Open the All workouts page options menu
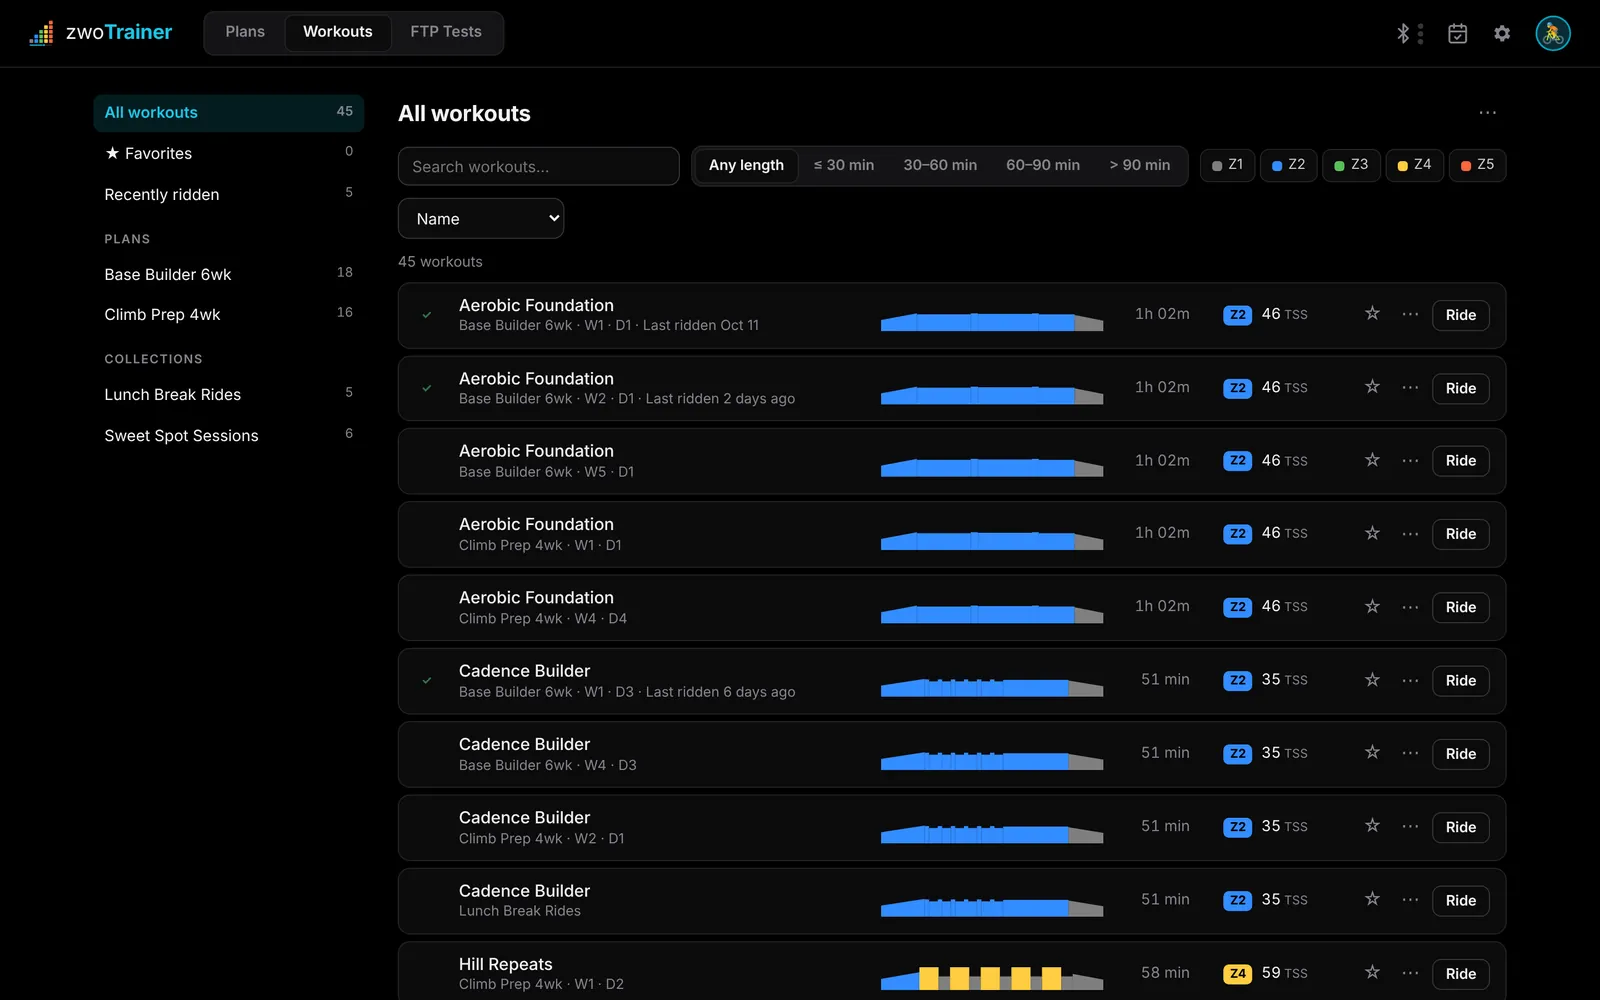 (x=1487, y=113)
